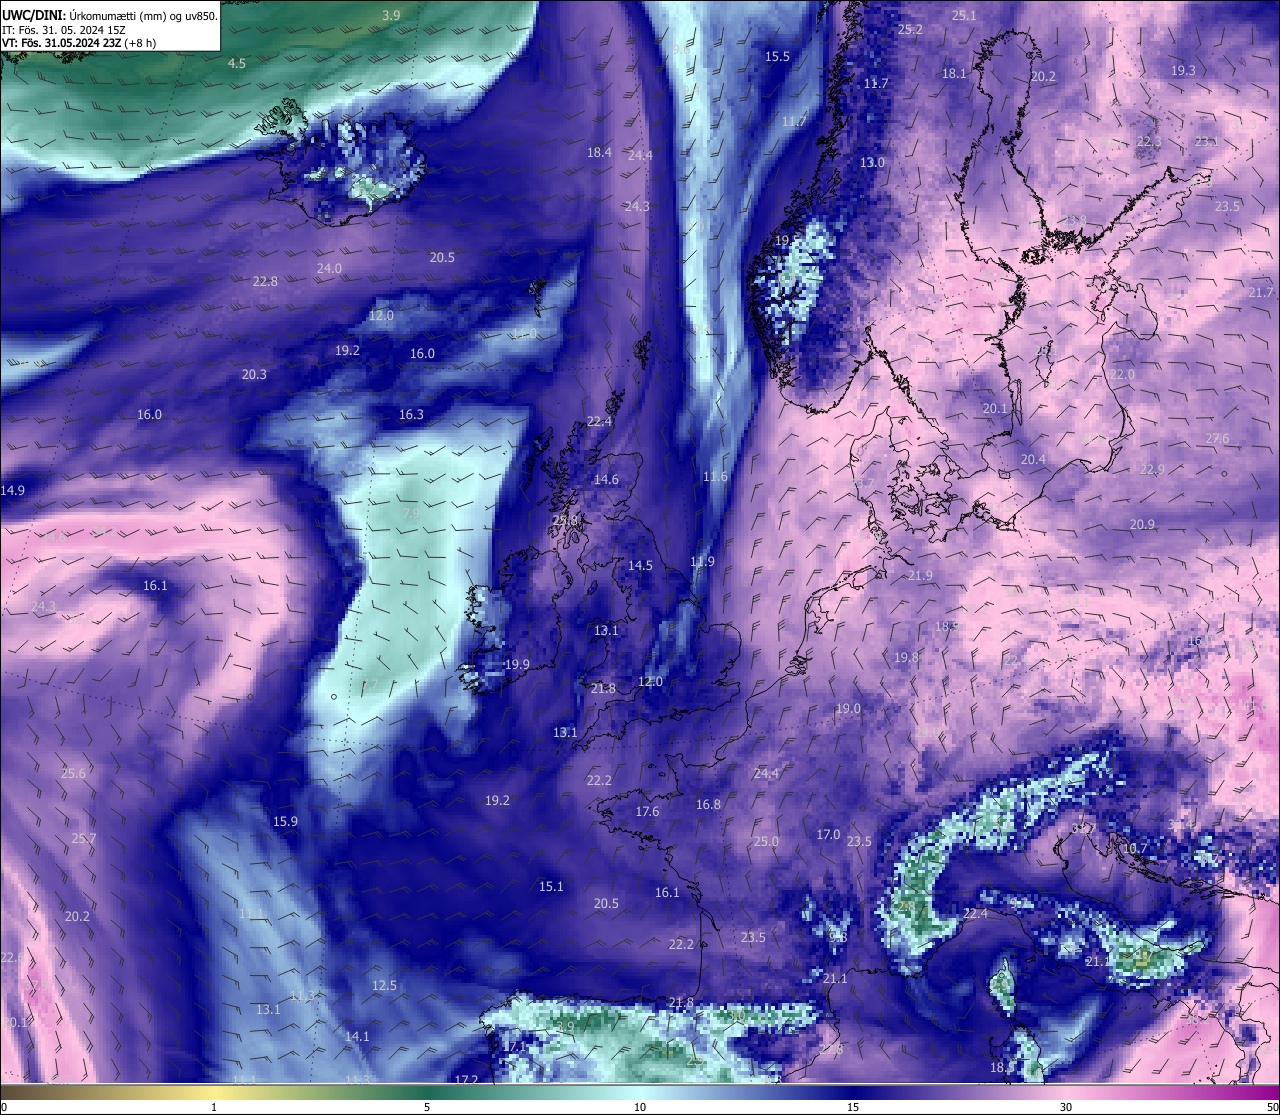Viewport: 1280px width, 1115px height.
Task: Click the 'VT: Fös. 31.05.2024 23Z (+8 h)' line
Action: point(79,43)
